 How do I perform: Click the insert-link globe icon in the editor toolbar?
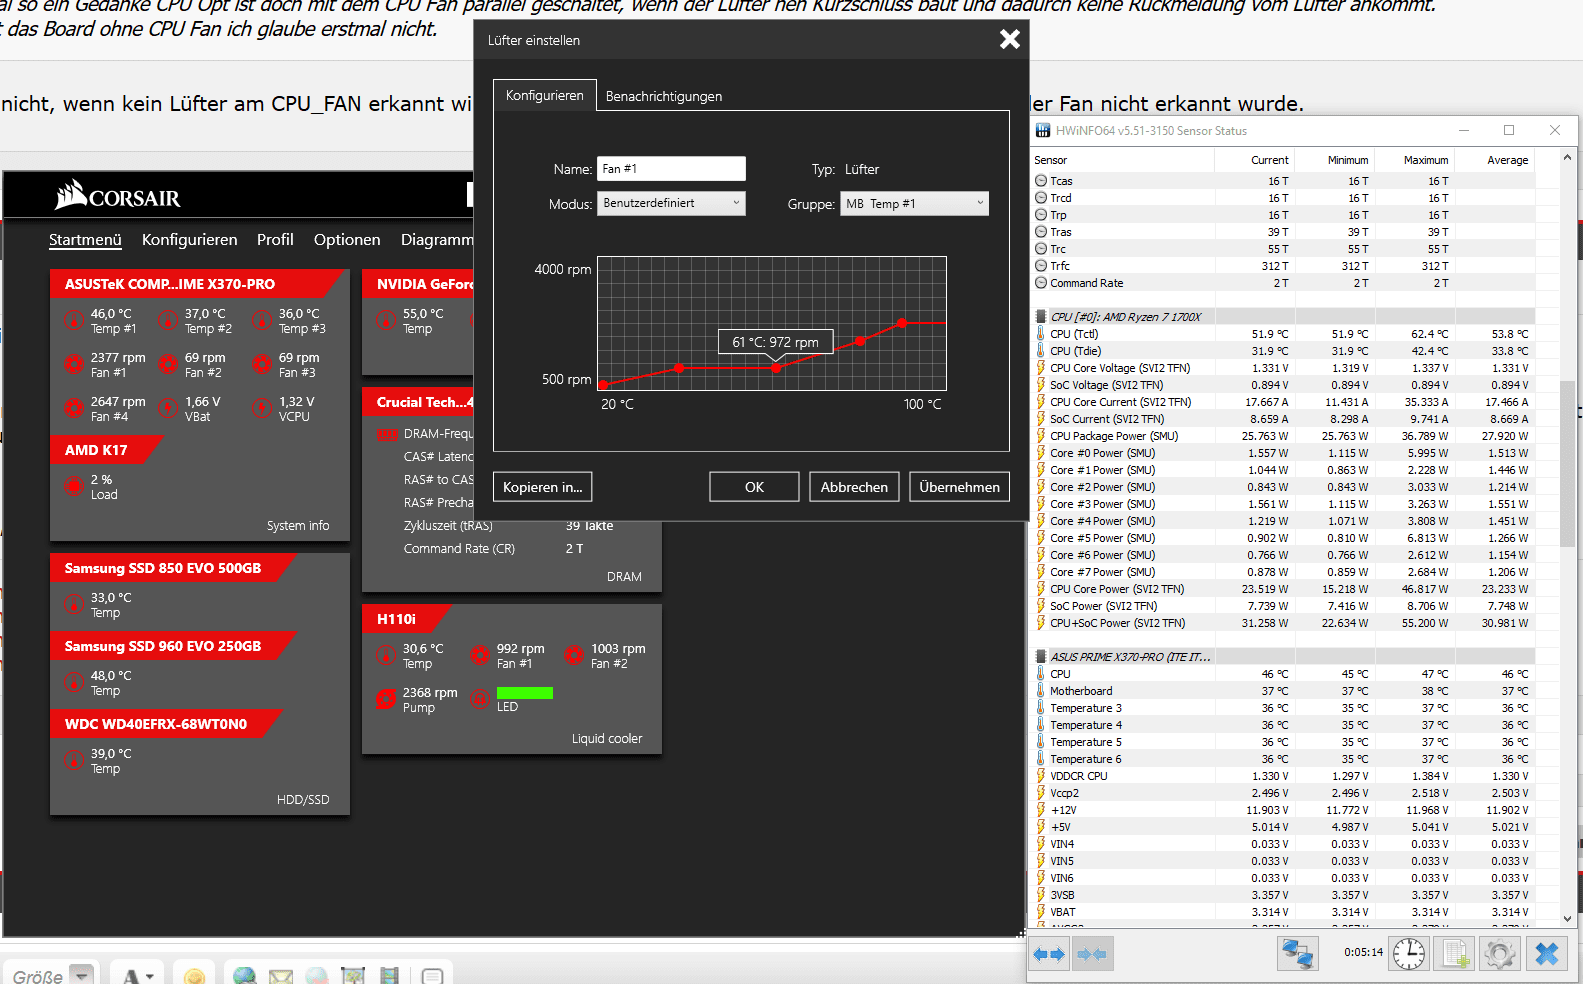pyautogui.click(x=244, y=976)
